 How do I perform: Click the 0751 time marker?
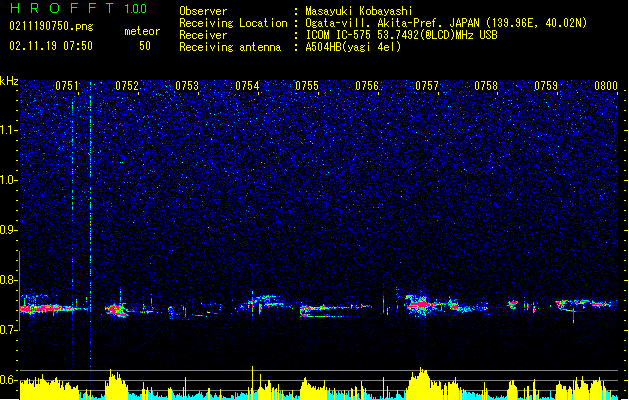pyautogui.click(x=67, y=86)
